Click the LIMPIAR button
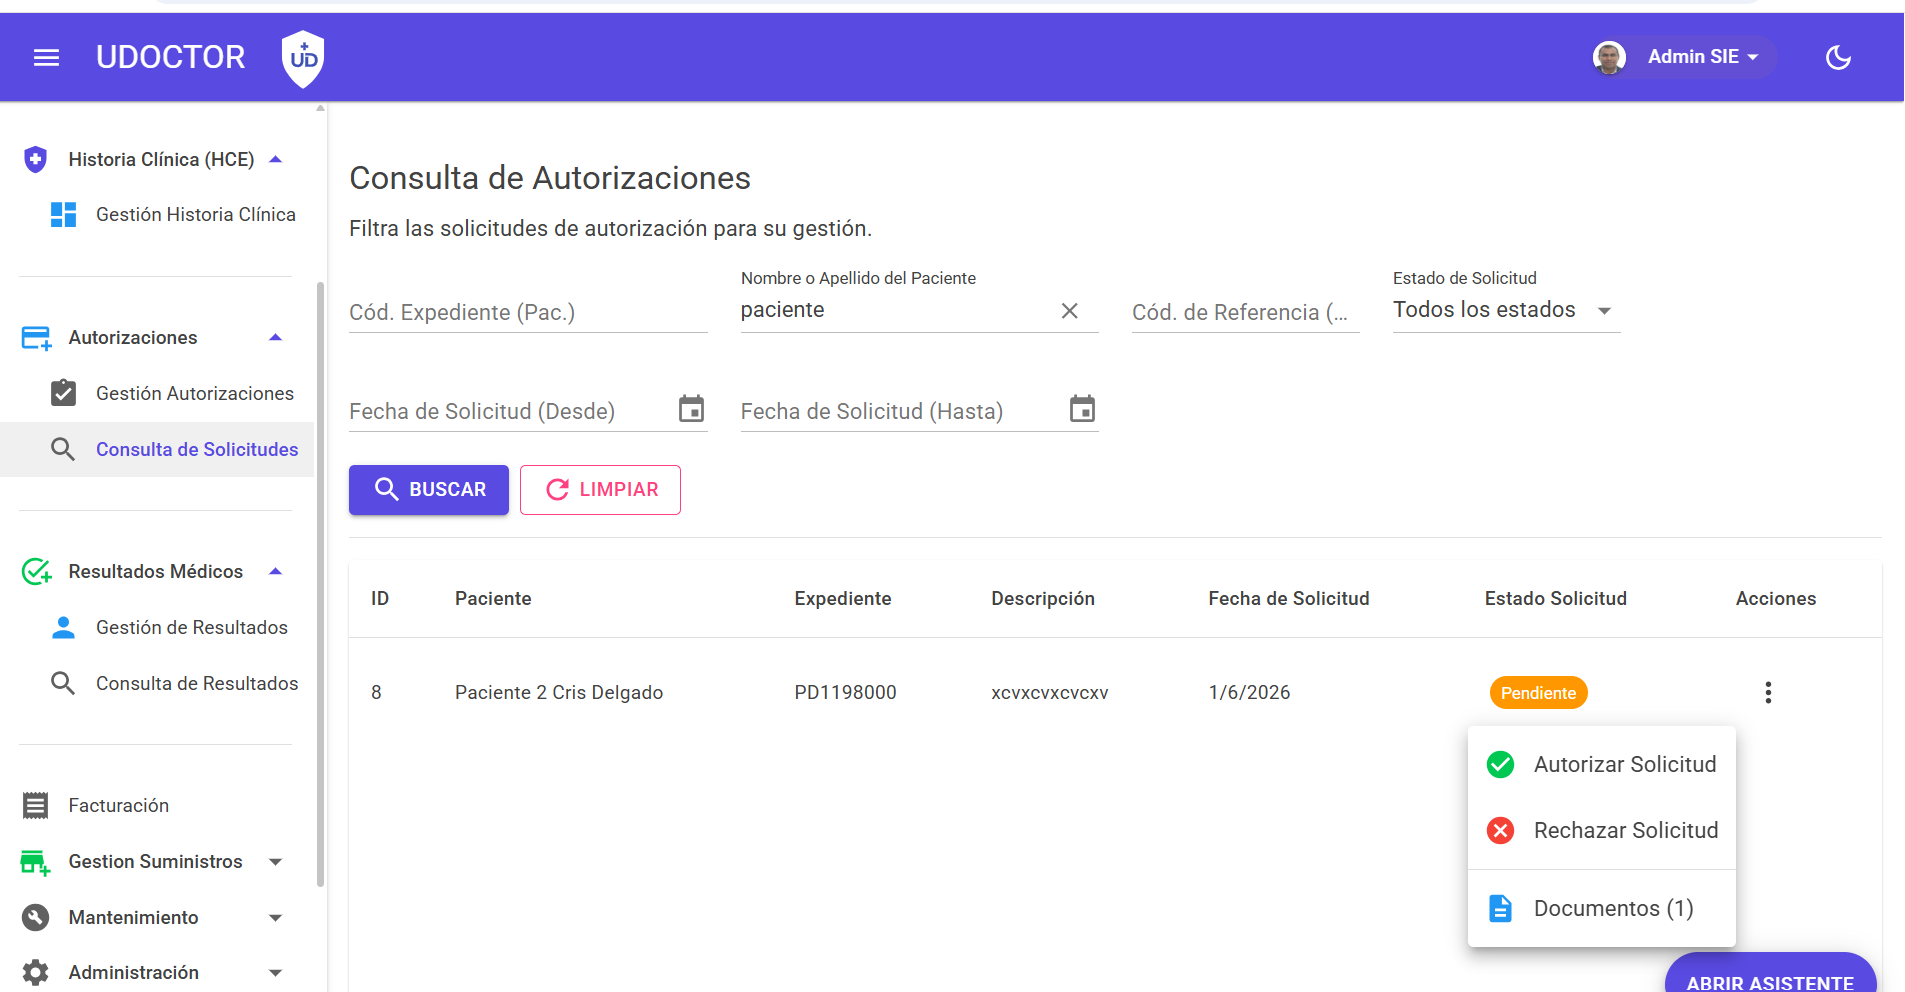1905x992 pixels. 600,490
